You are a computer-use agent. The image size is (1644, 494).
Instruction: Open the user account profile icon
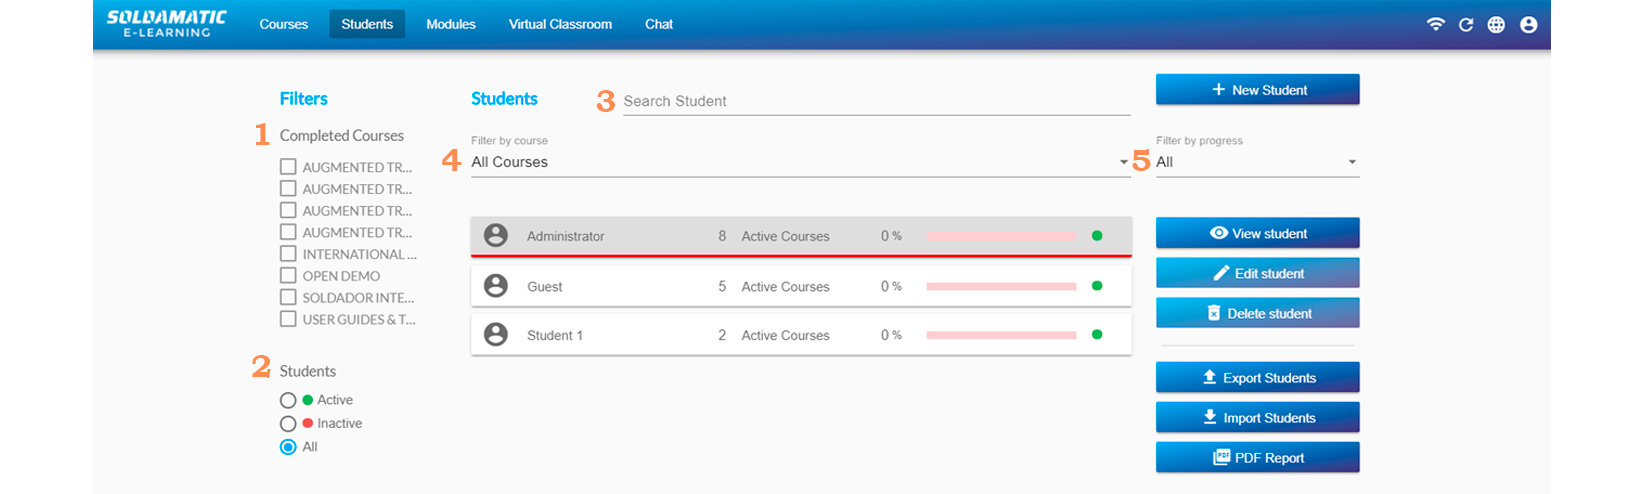click(x=1528, y=25)
